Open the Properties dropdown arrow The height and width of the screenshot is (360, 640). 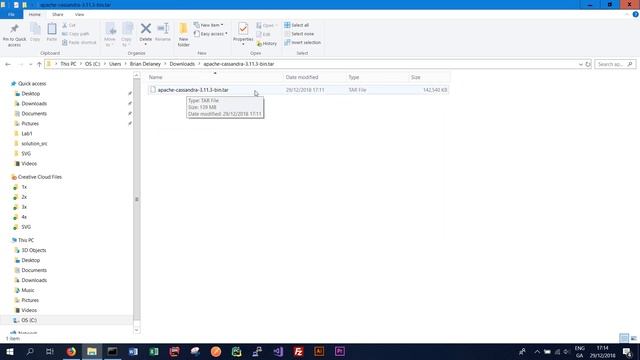243,44
